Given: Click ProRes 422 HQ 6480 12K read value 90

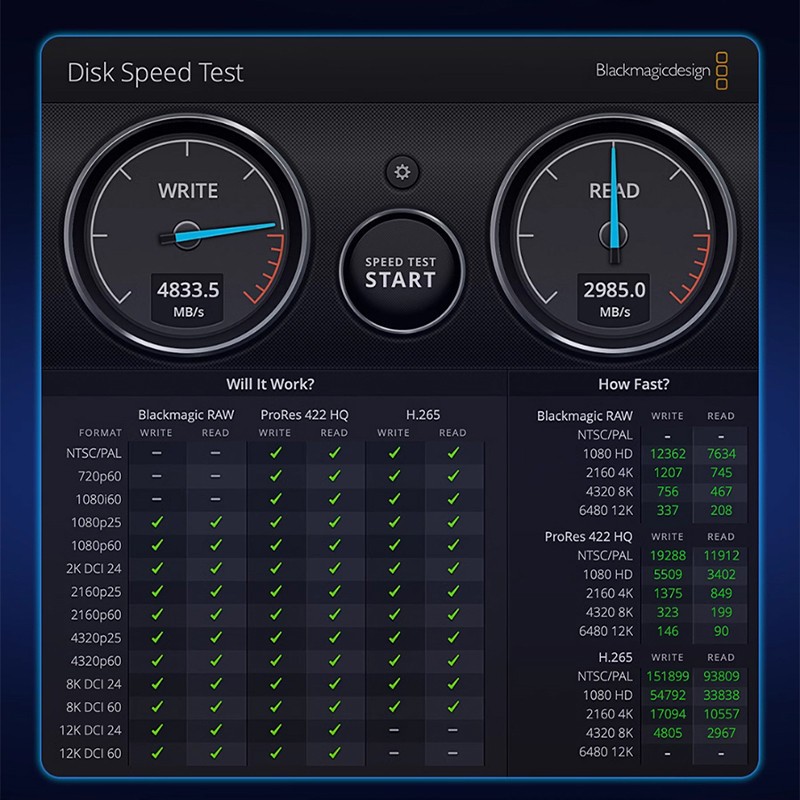Looking at the screenshot, I should (x=721, y=631).
